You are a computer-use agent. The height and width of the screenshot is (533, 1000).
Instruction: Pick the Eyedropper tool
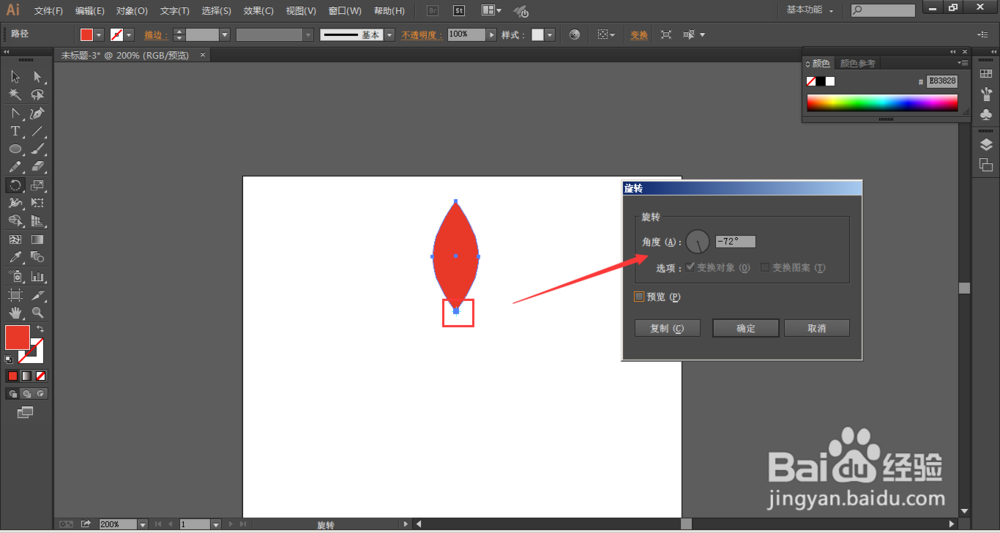[15, 258]
